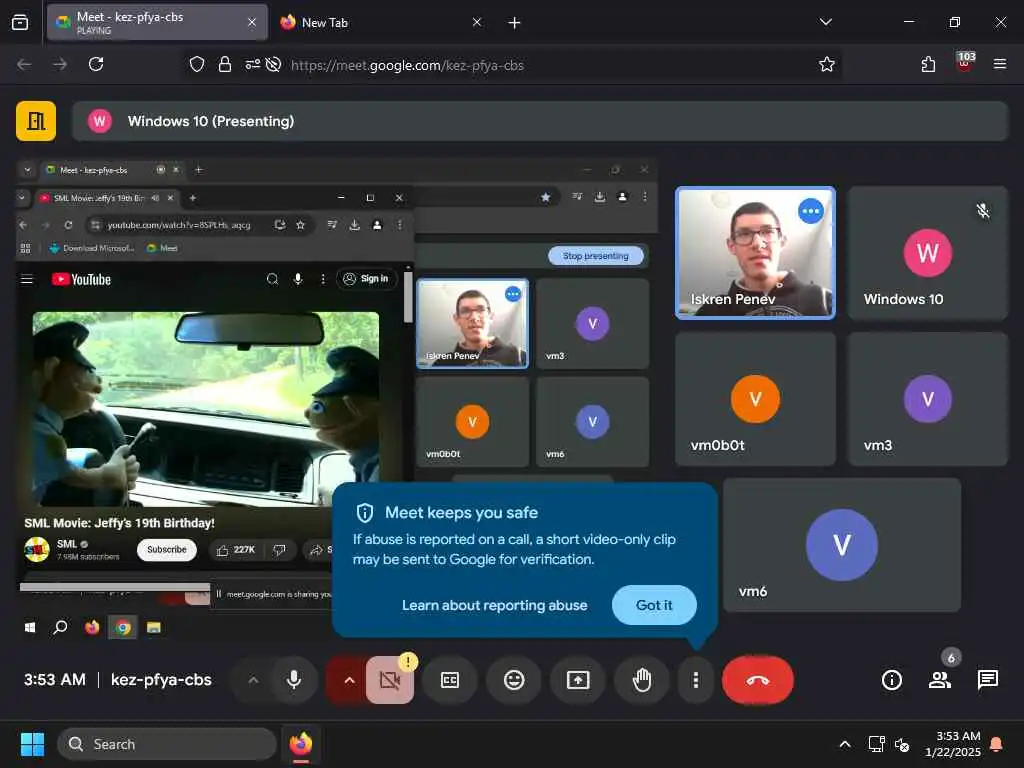Open the Firefox extensions puzzle icon
This screenshot has width=1024, height=768.
point(928,64)
